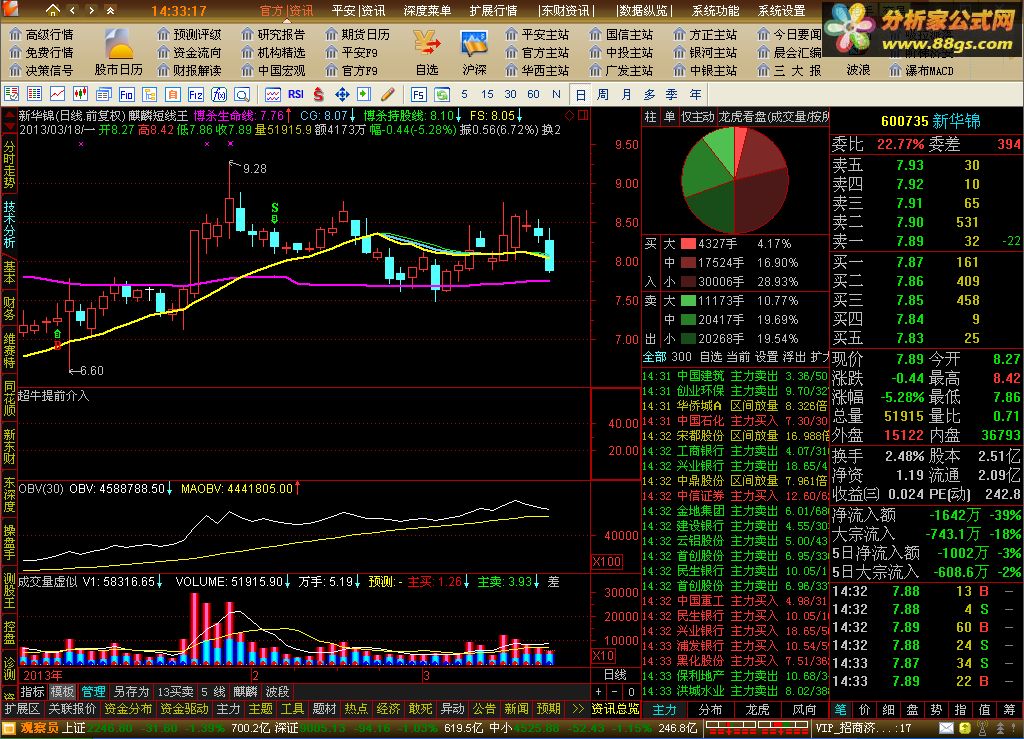Viewport: 1024px width, 739px height.
Task: Collapse the chart with the red corner arrows
Action: [x=9, y=121]
